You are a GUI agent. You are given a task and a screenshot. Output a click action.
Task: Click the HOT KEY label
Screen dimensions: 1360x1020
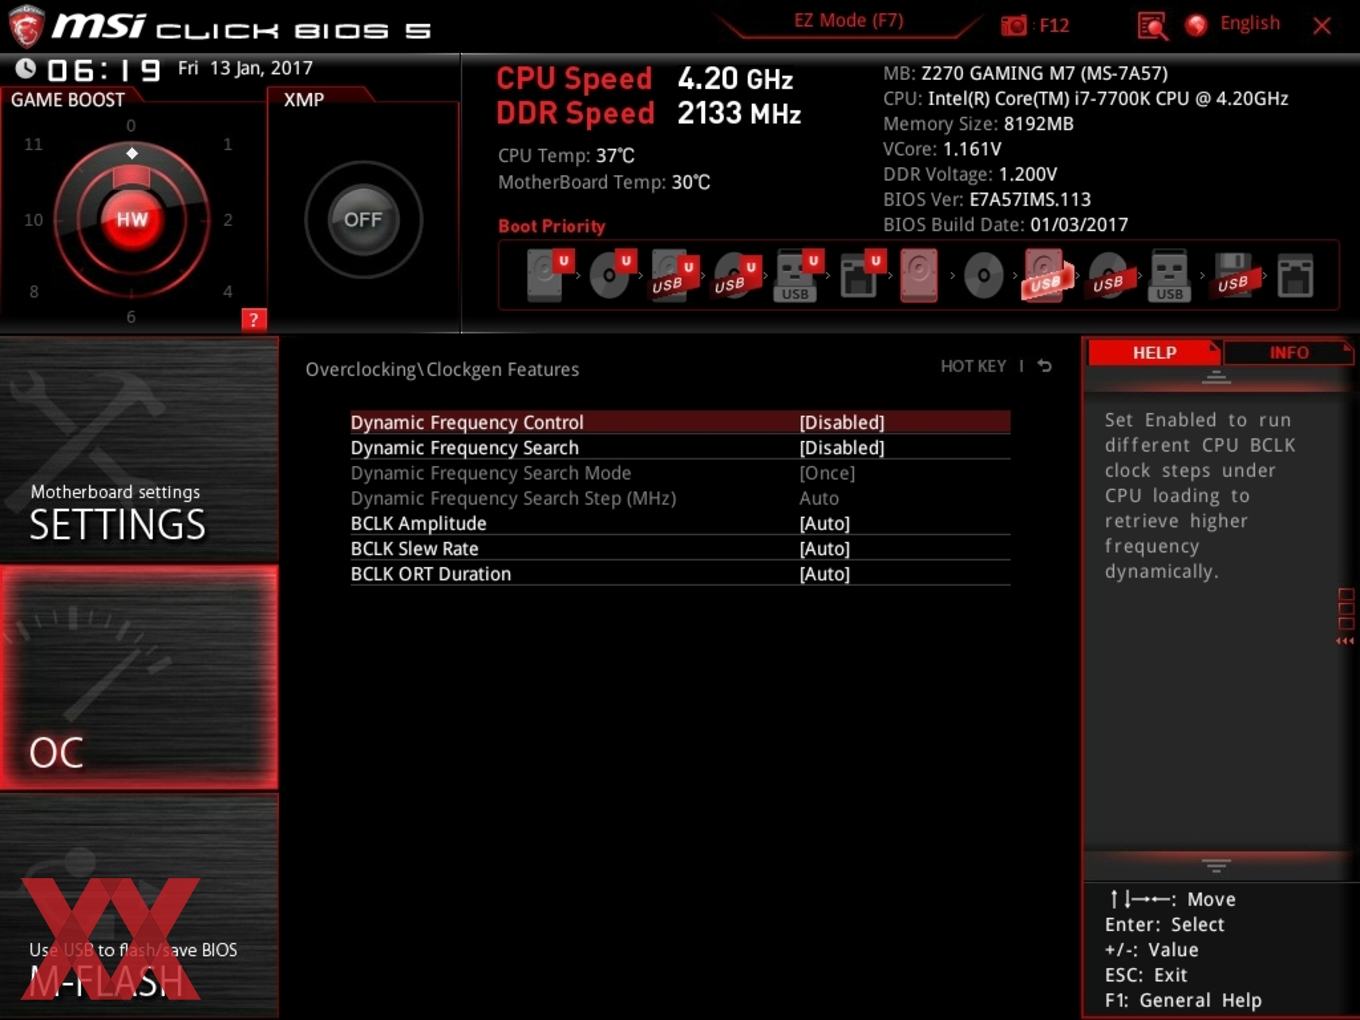pyautogui.click(x=973, y=366)
